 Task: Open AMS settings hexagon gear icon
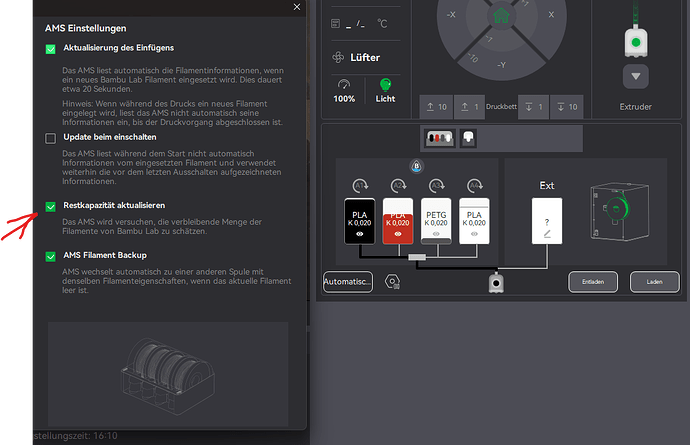[x=392, y=282]
